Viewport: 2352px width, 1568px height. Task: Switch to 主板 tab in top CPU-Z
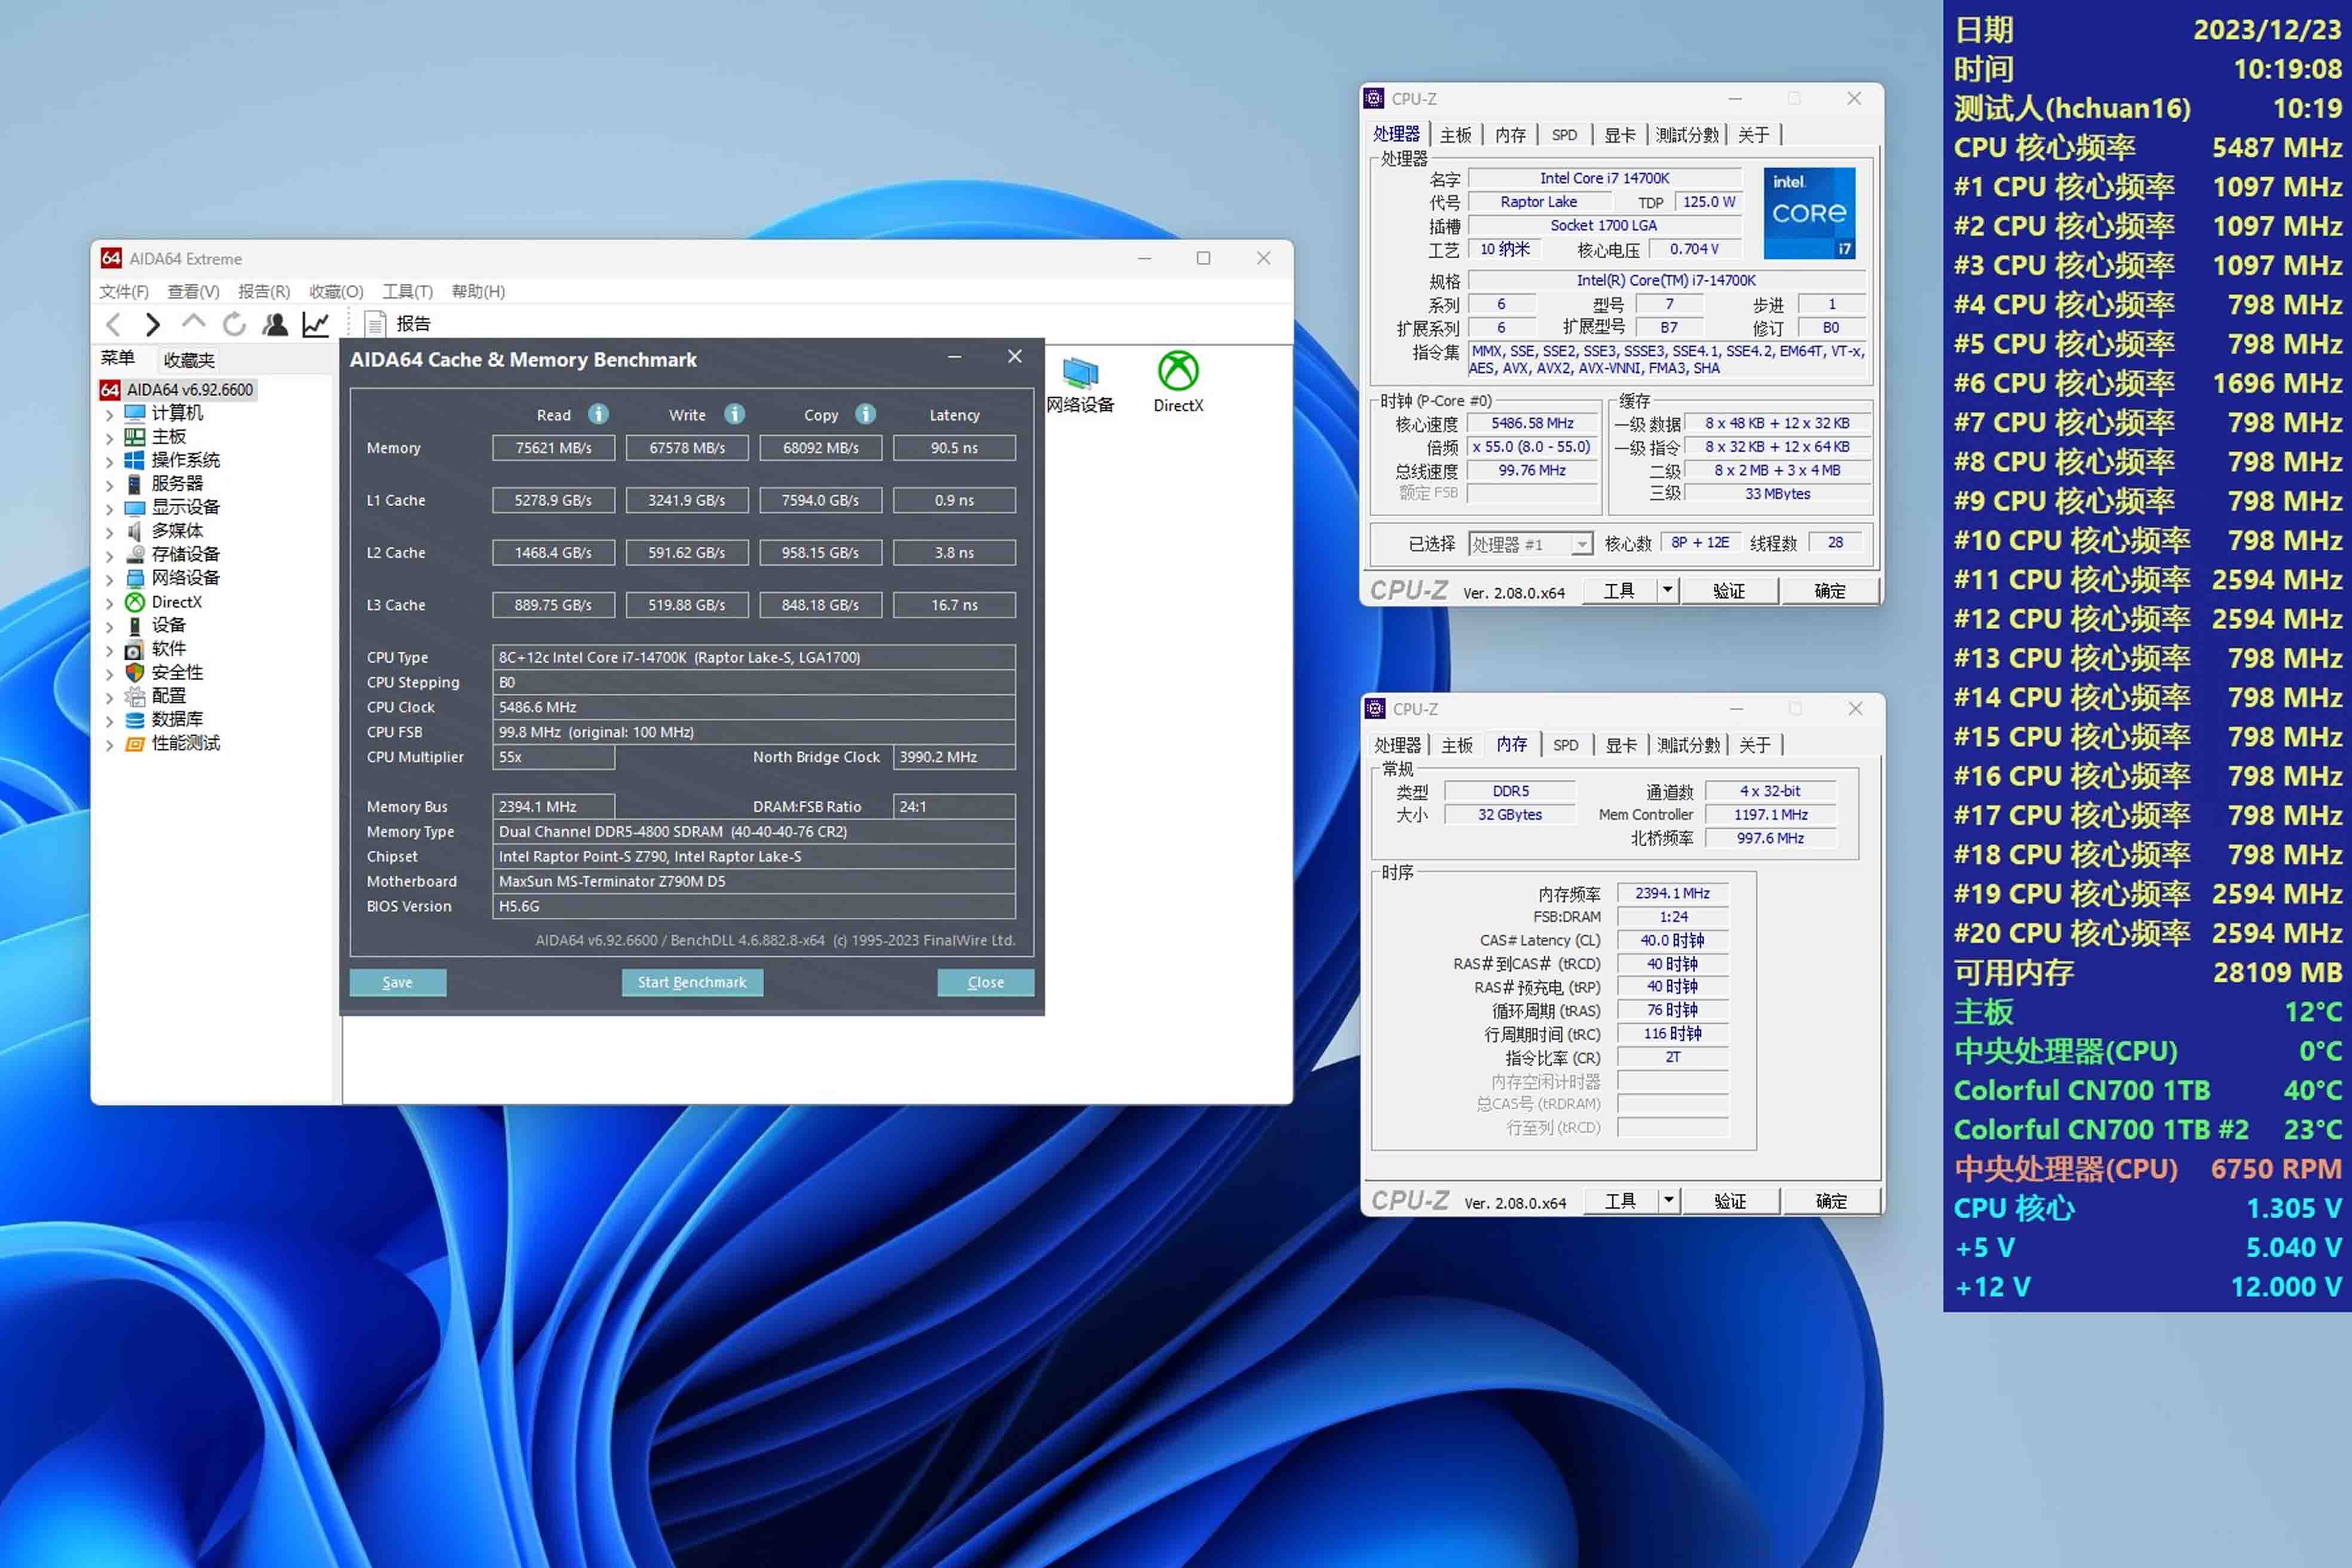[x=1456, y=135]
